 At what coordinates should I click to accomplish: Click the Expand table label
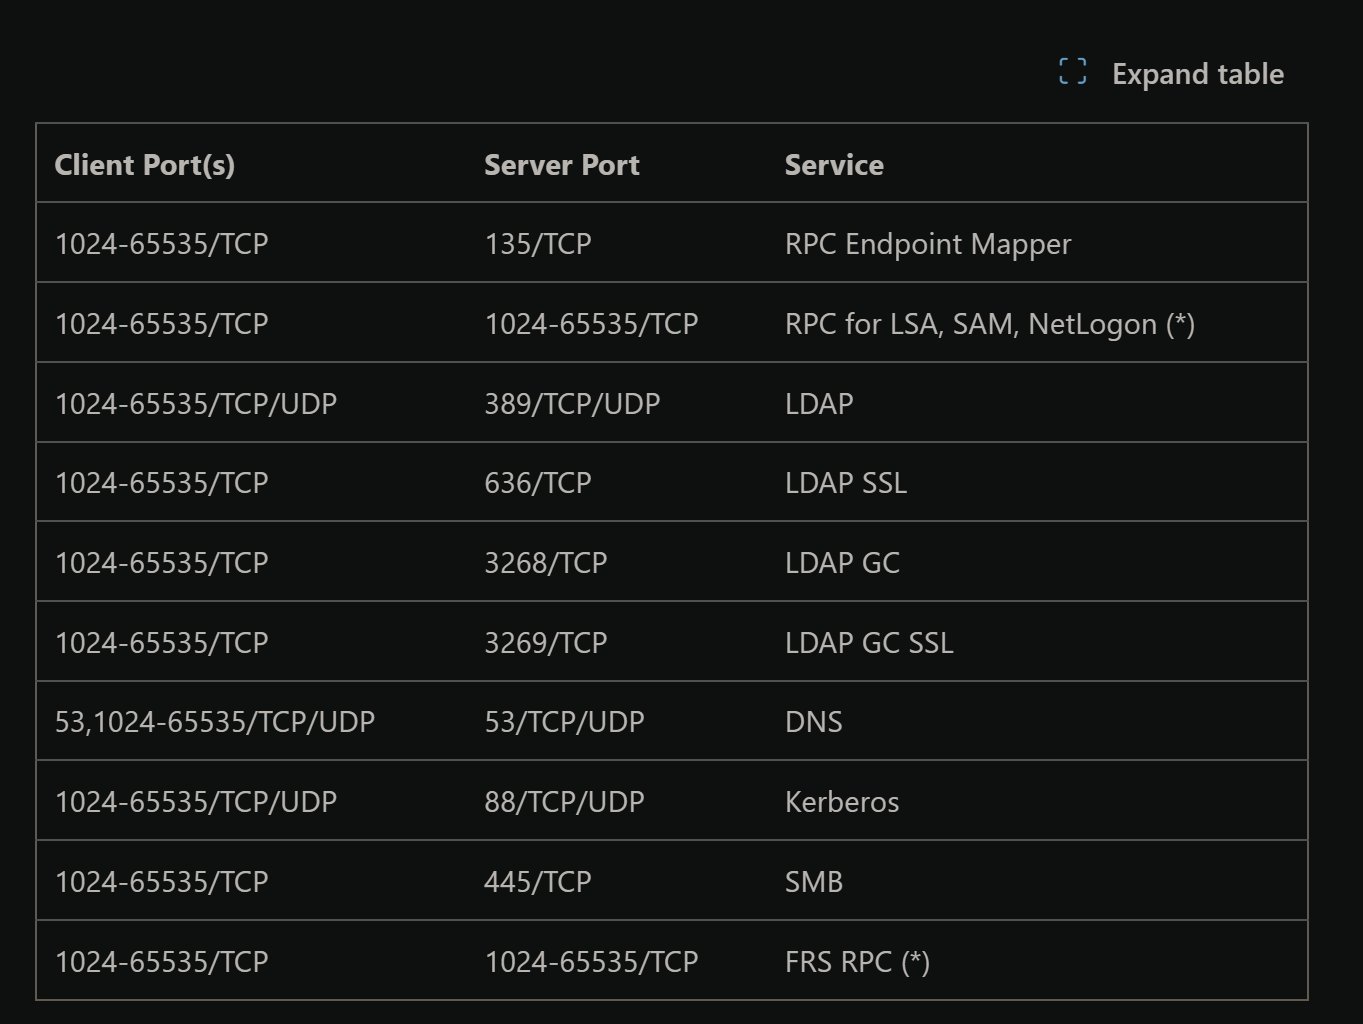1196,73
